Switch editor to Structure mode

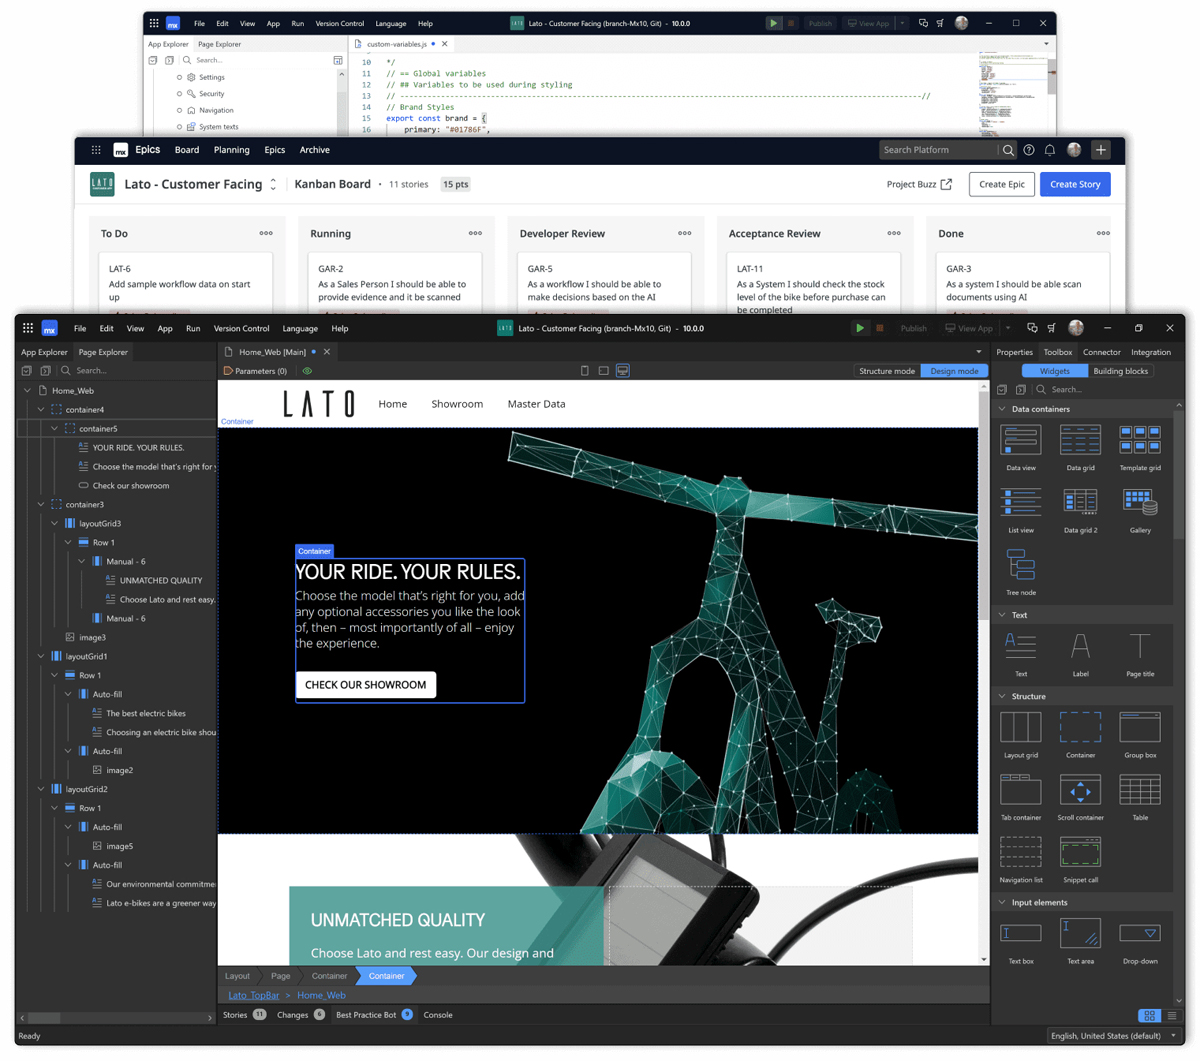click(887, 371)
